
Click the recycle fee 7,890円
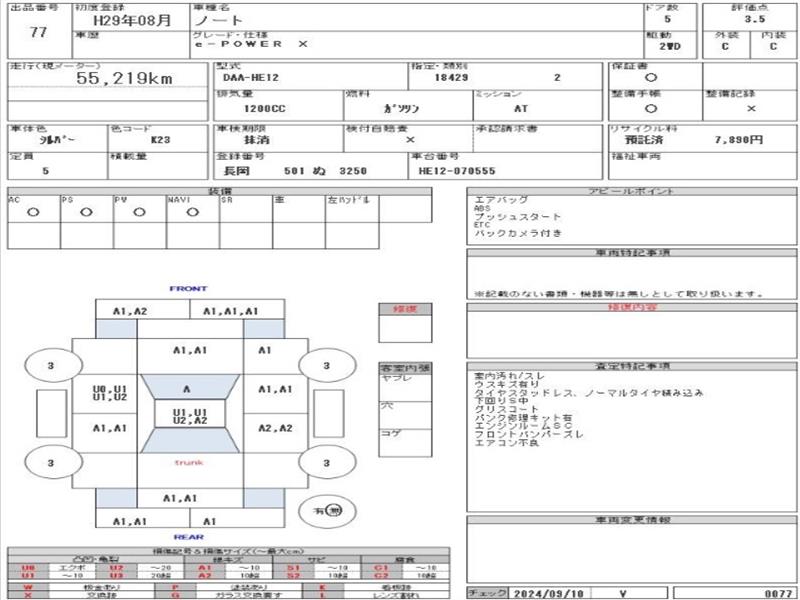tap(739, 140)
